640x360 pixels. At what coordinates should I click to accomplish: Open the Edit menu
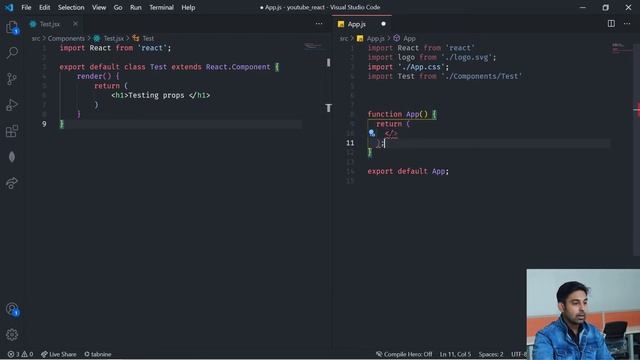[44, 7]
